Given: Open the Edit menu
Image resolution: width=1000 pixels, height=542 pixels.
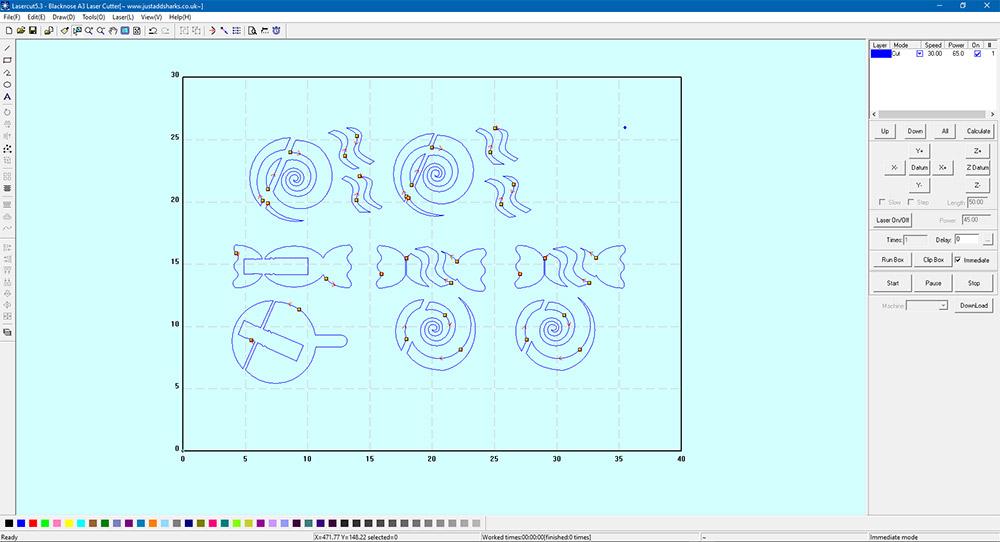Looking at the screenshot, I should pyautogui.click(x=36, y=17).
